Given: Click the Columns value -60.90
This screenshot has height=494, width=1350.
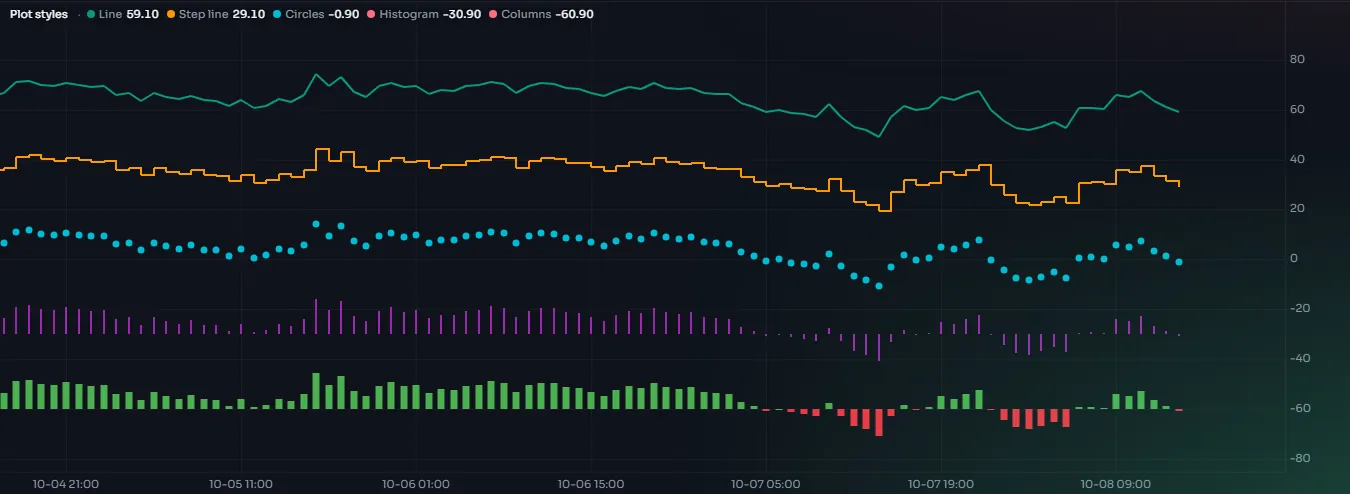Looking at the screenshot, I should click(x=573, y=15).
